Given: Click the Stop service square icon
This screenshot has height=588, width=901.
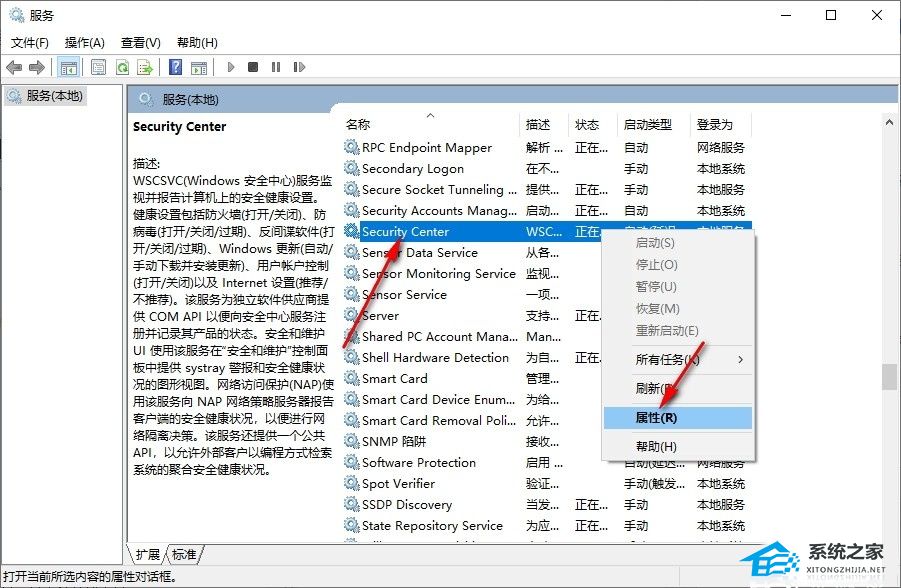Looking at the screenshot, I should (253, 67).
